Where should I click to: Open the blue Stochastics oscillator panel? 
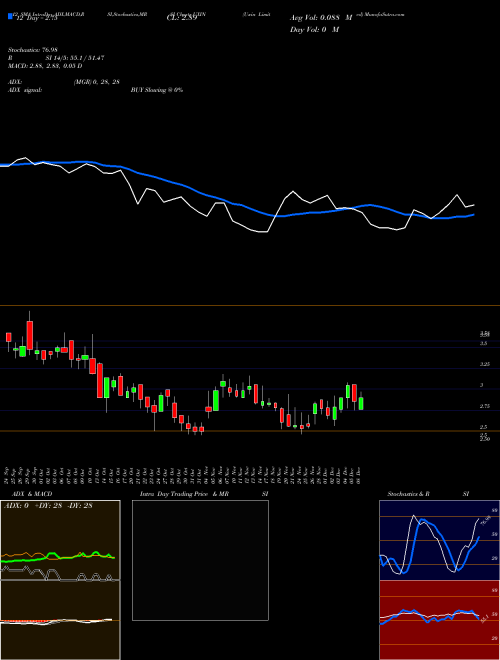coord(439,540)
